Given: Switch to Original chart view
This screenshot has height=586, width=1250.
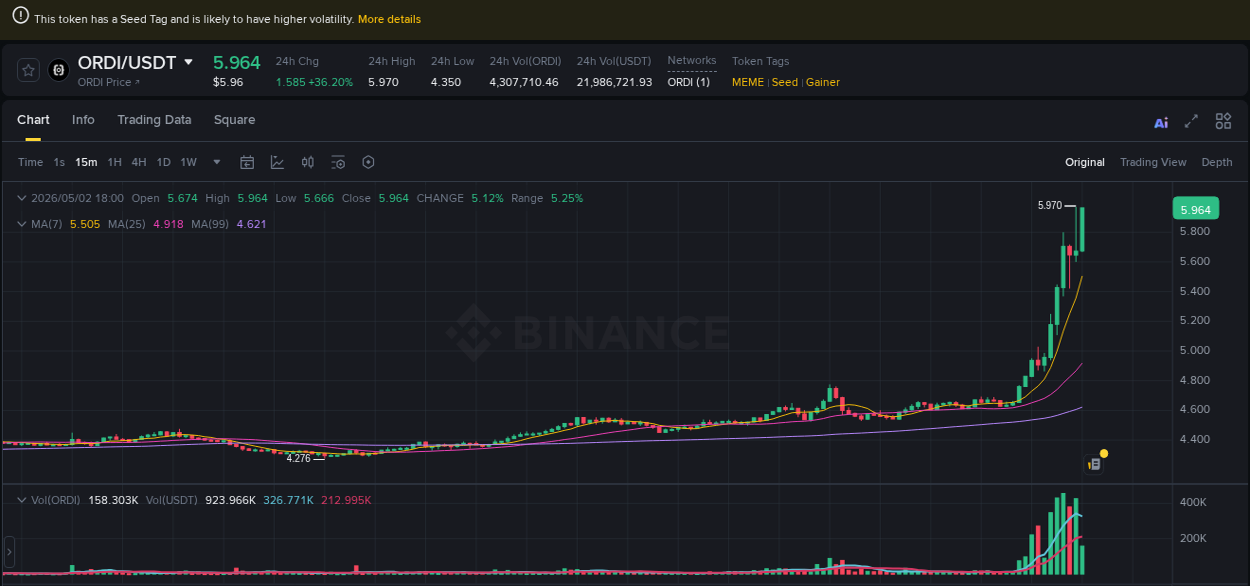Looking at the screenshot, I should (x=1085, y=162).
